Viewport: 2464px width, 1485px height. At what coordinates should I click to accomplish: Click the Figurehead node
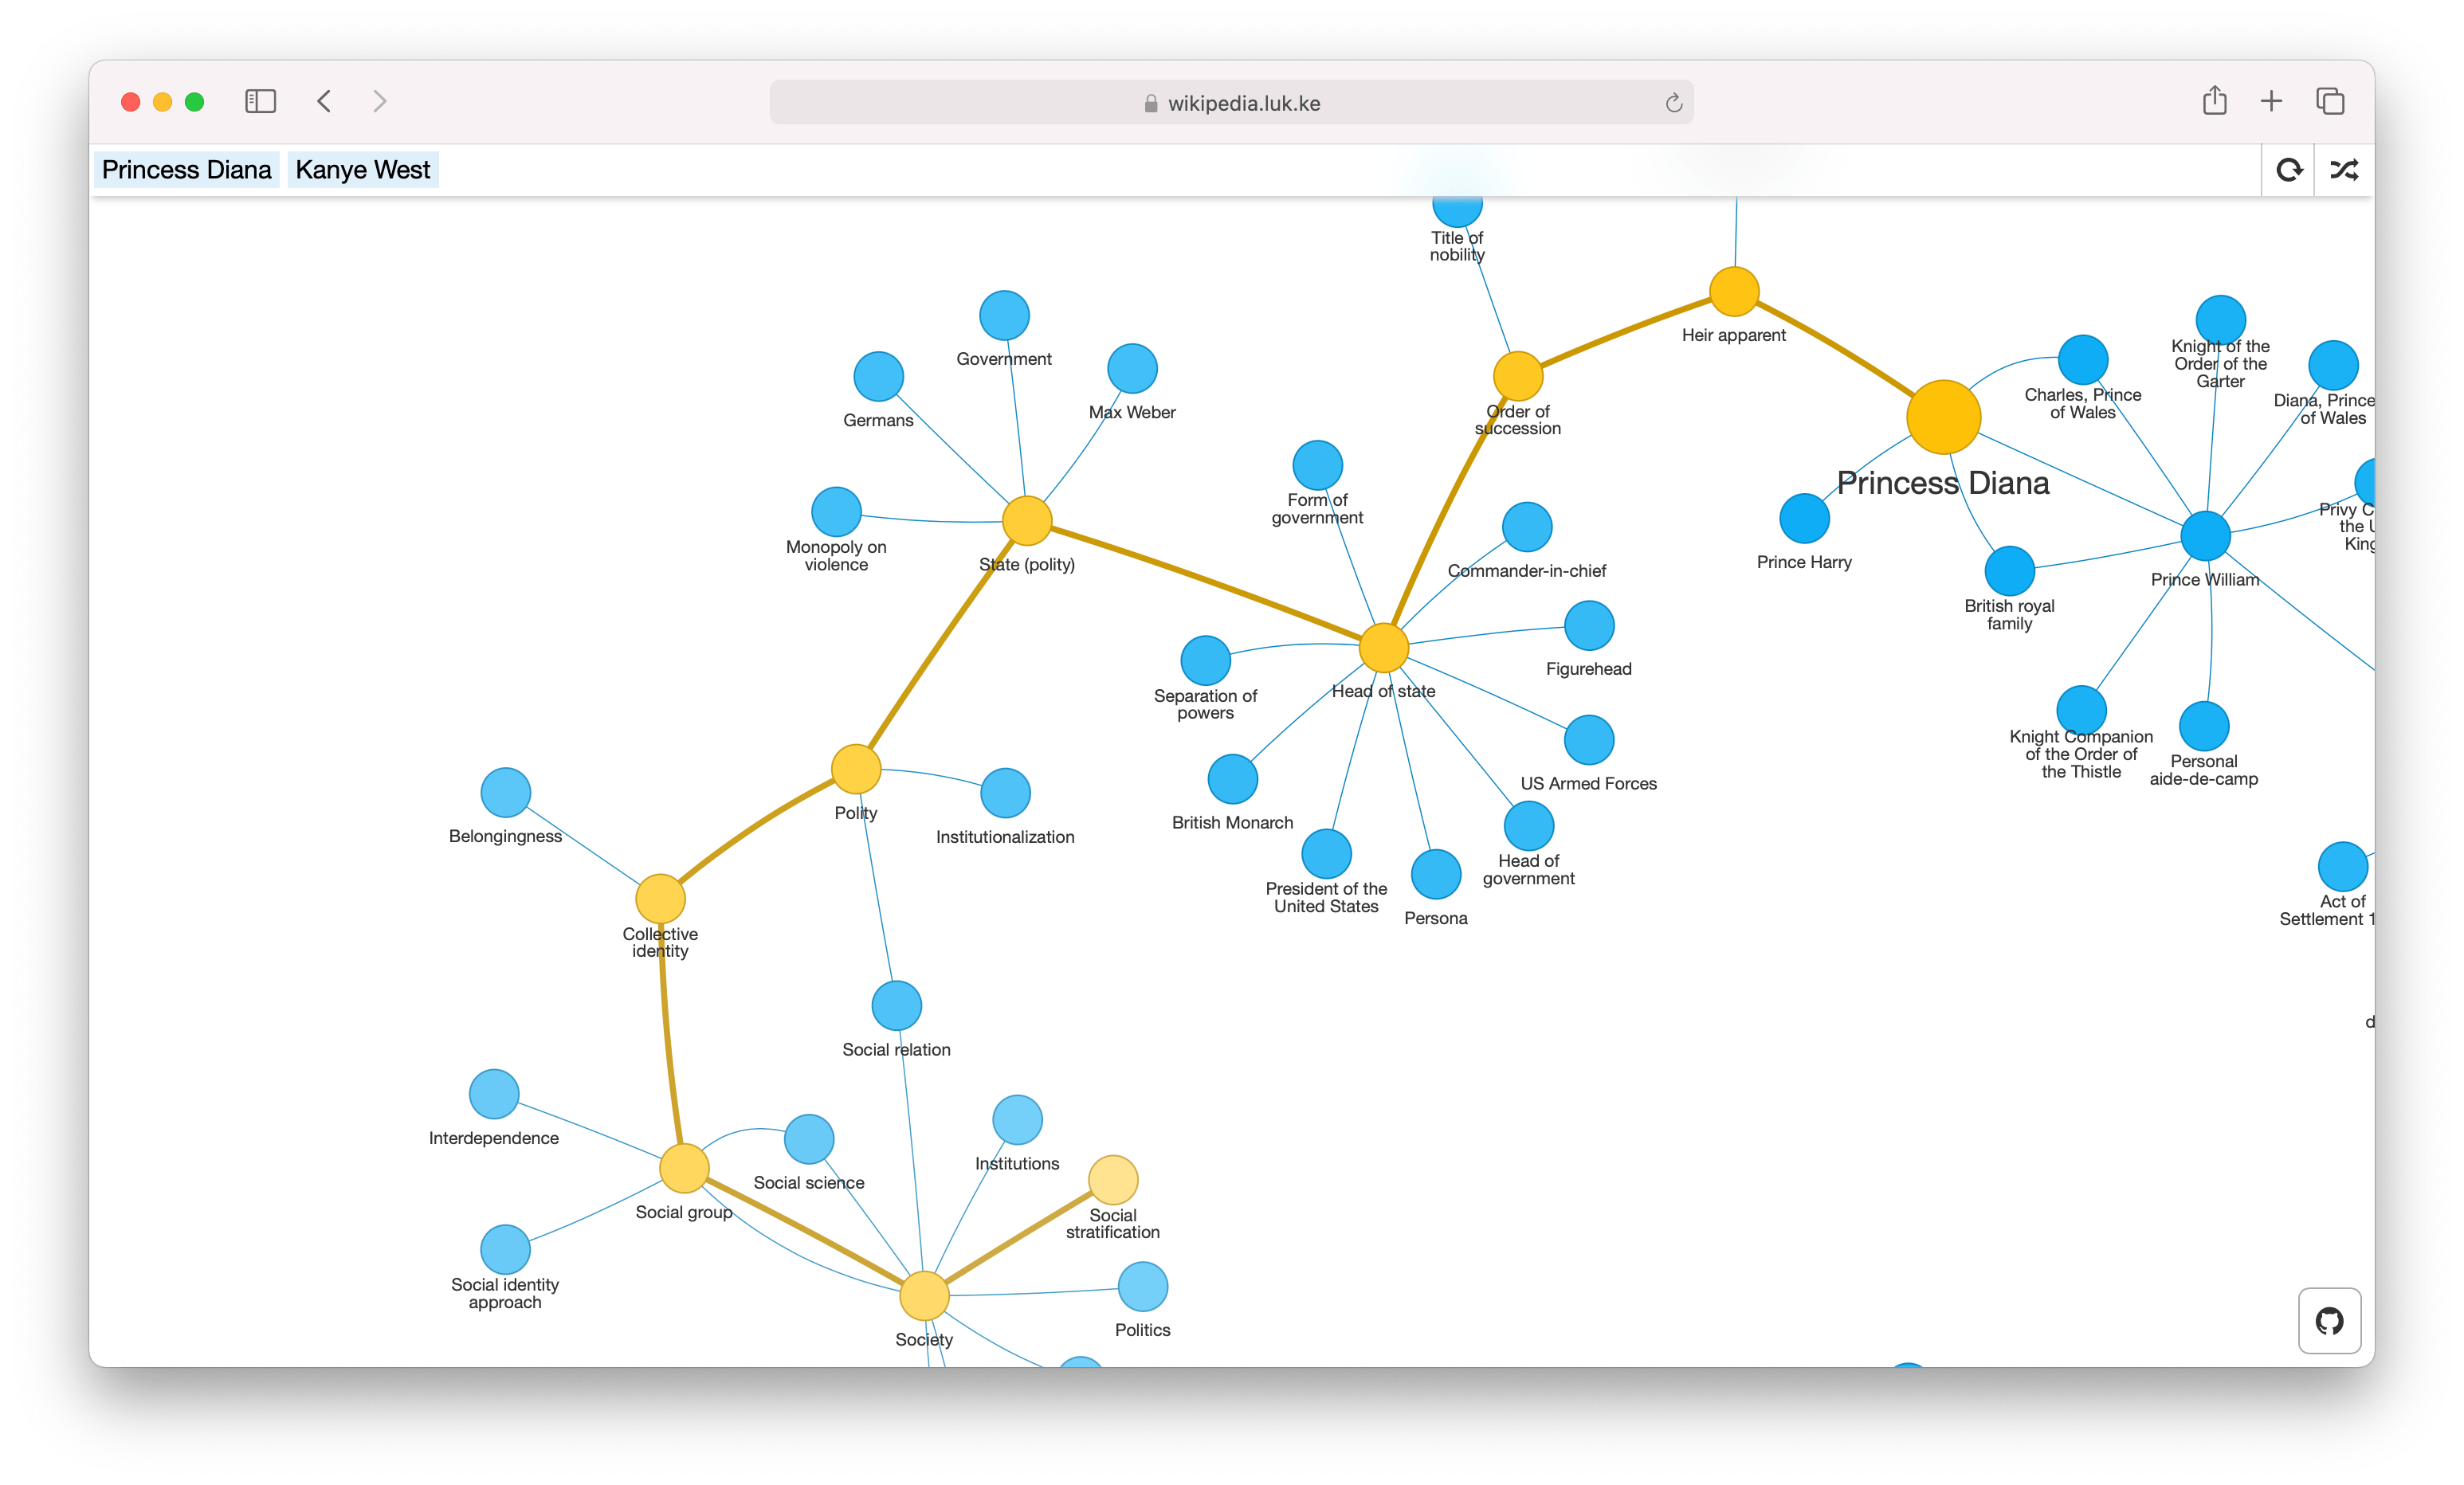(x=1589, y=625)
